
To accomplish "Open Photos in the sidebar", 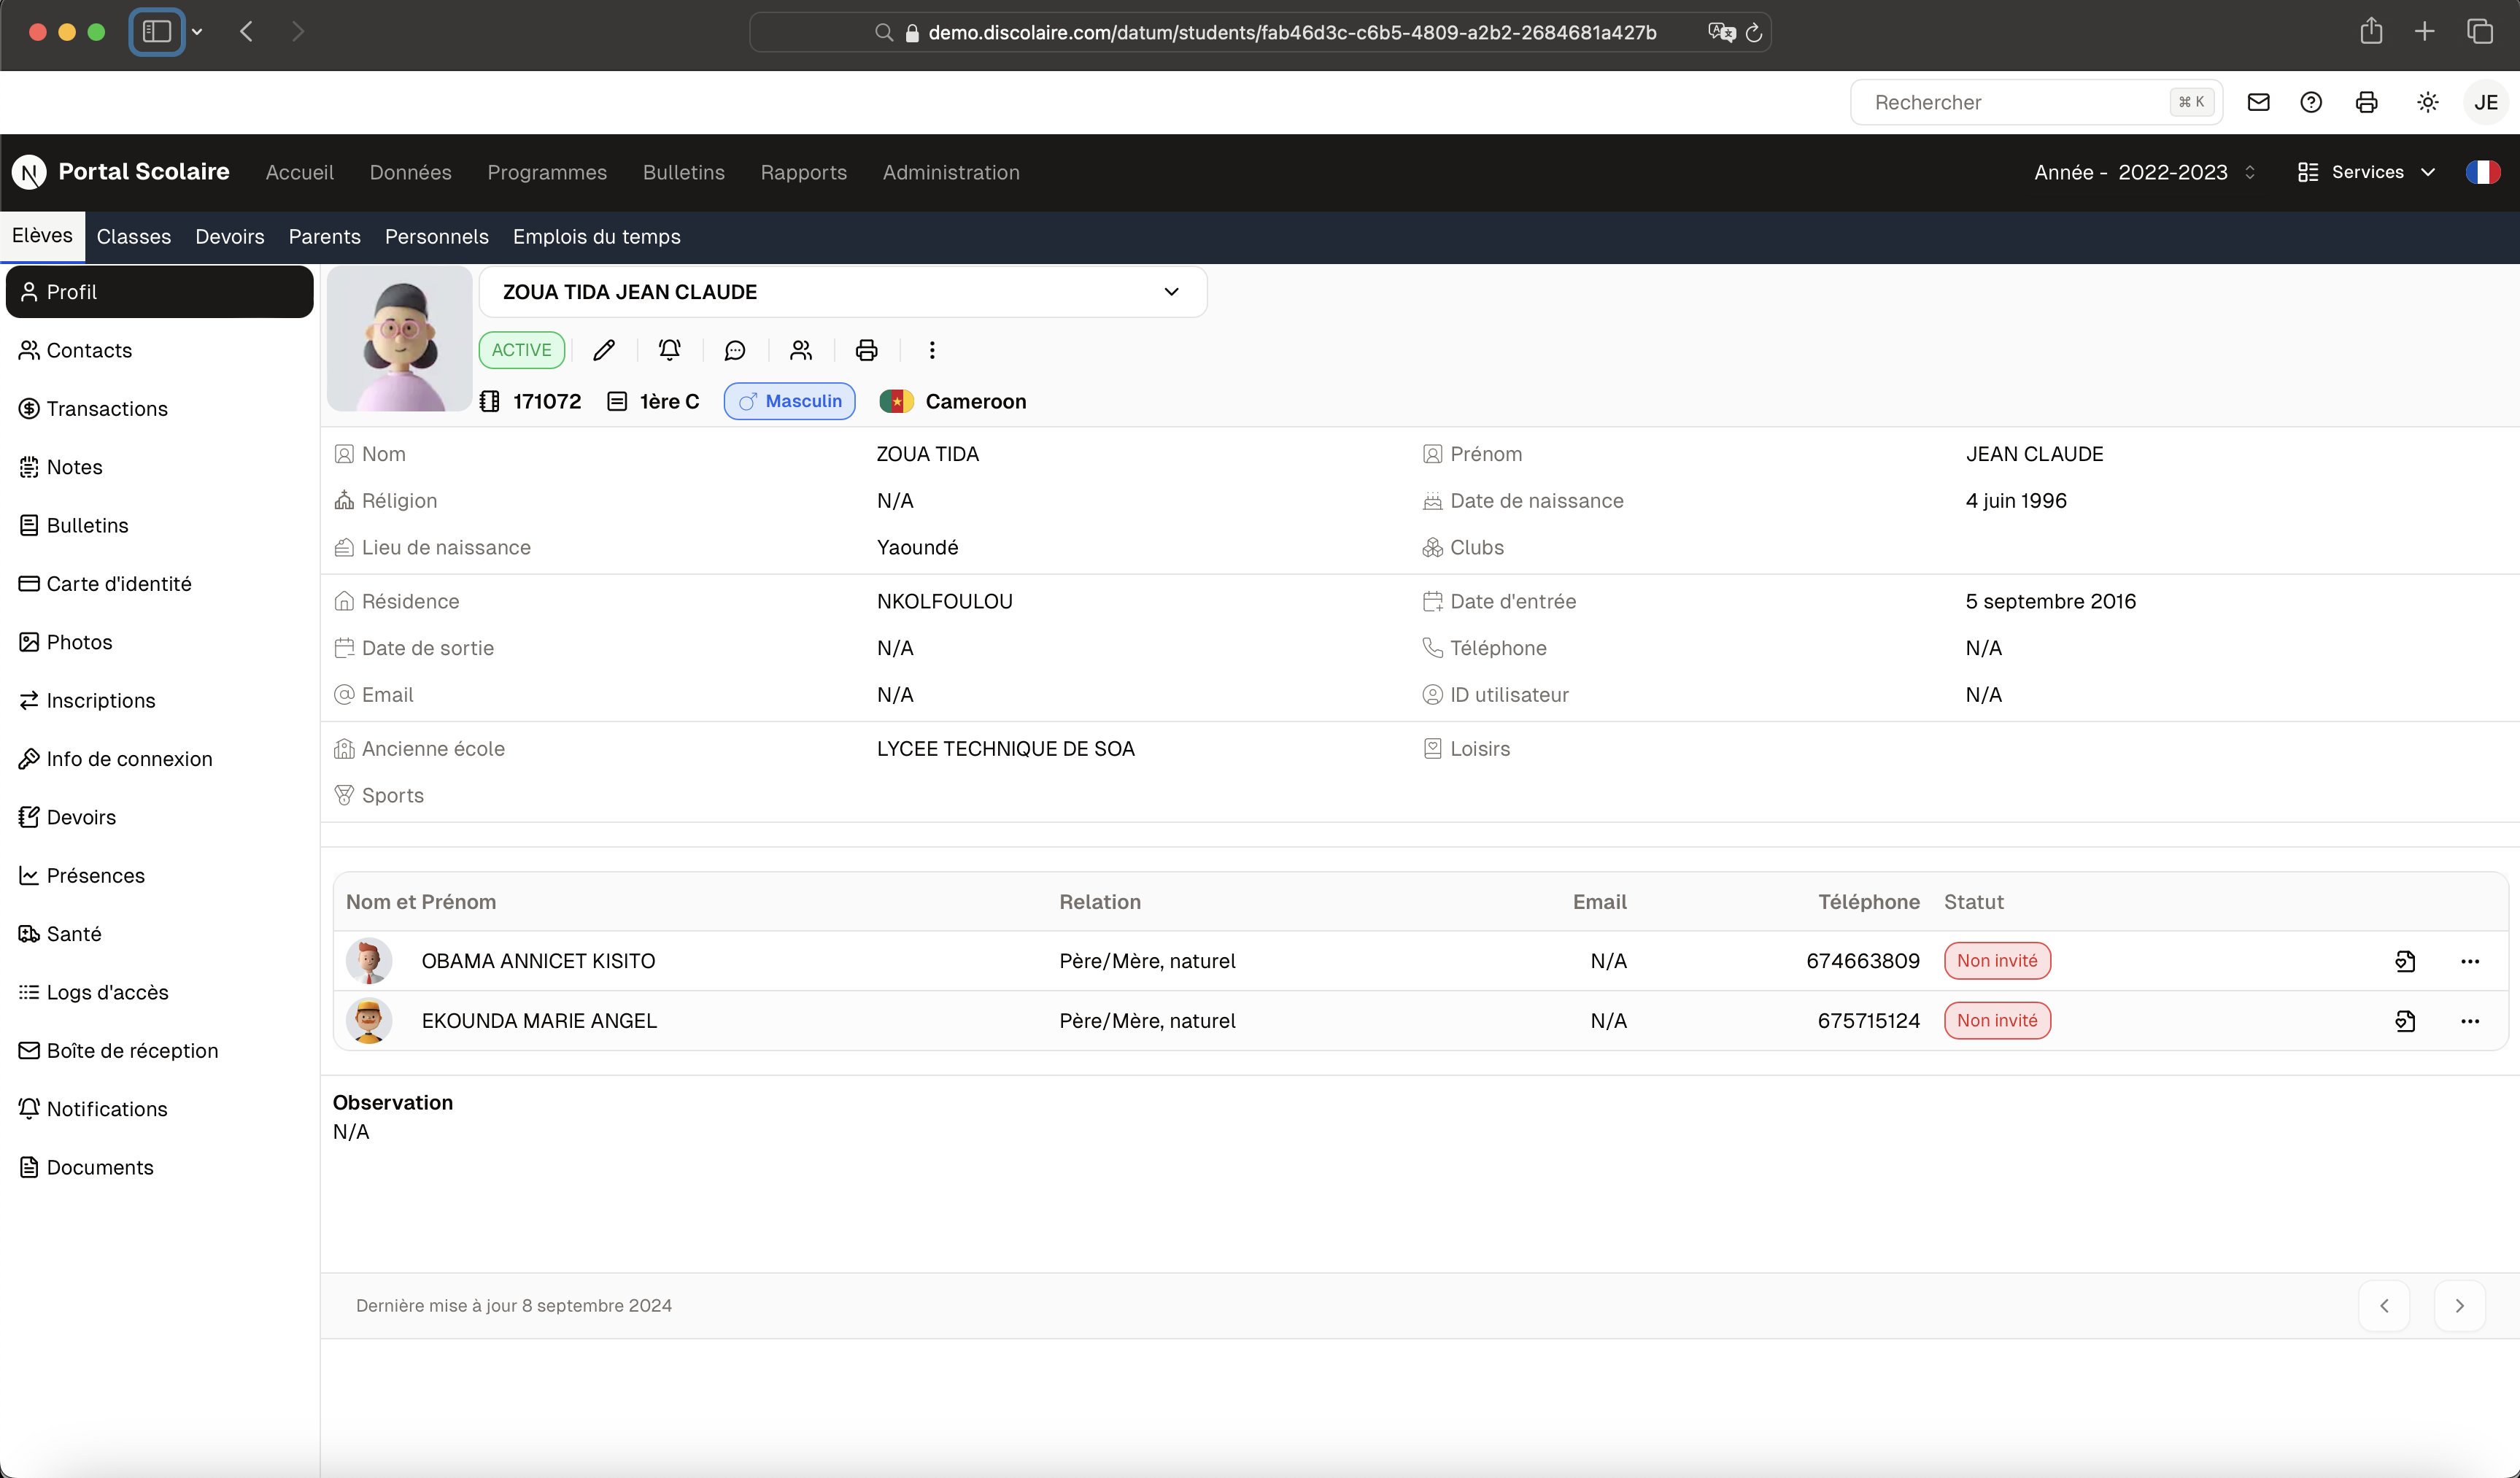I will pyautogui.click(x=160, y=642).
